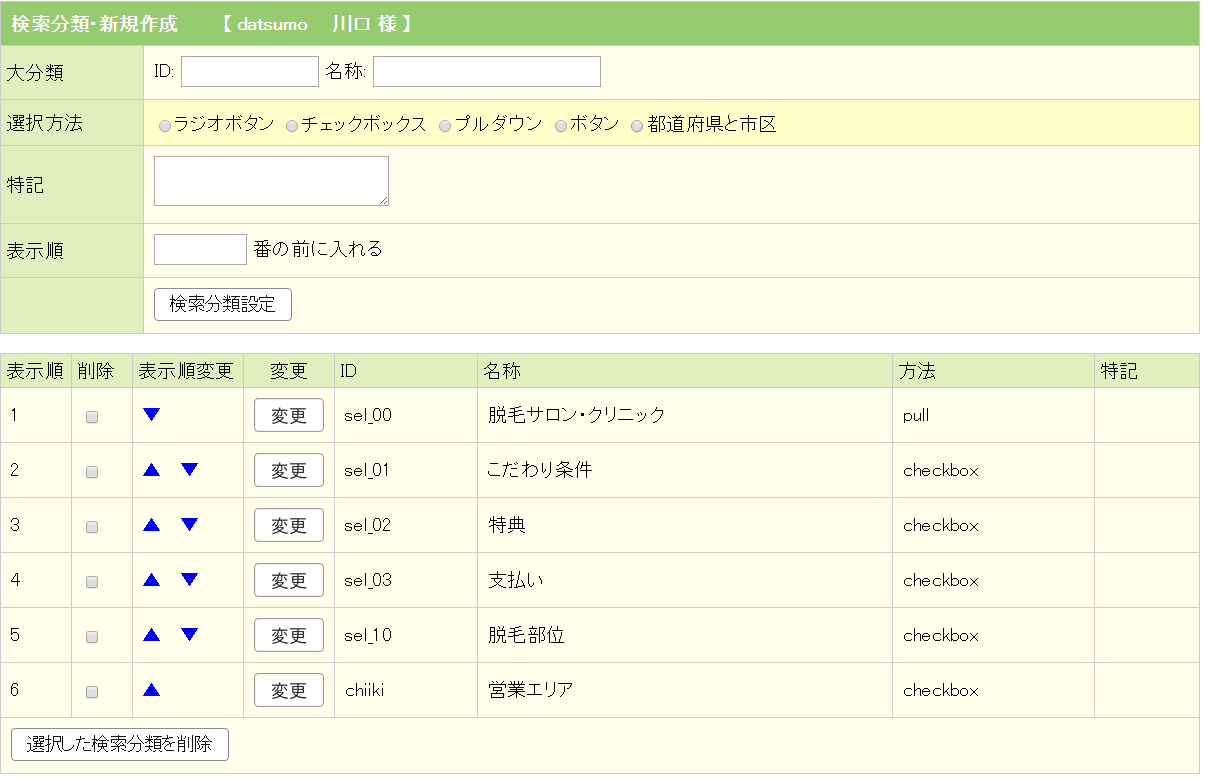The image size is (1205, 780).
Task: Move 営業エリア row up with blue arrow
Action: point(151,690)
